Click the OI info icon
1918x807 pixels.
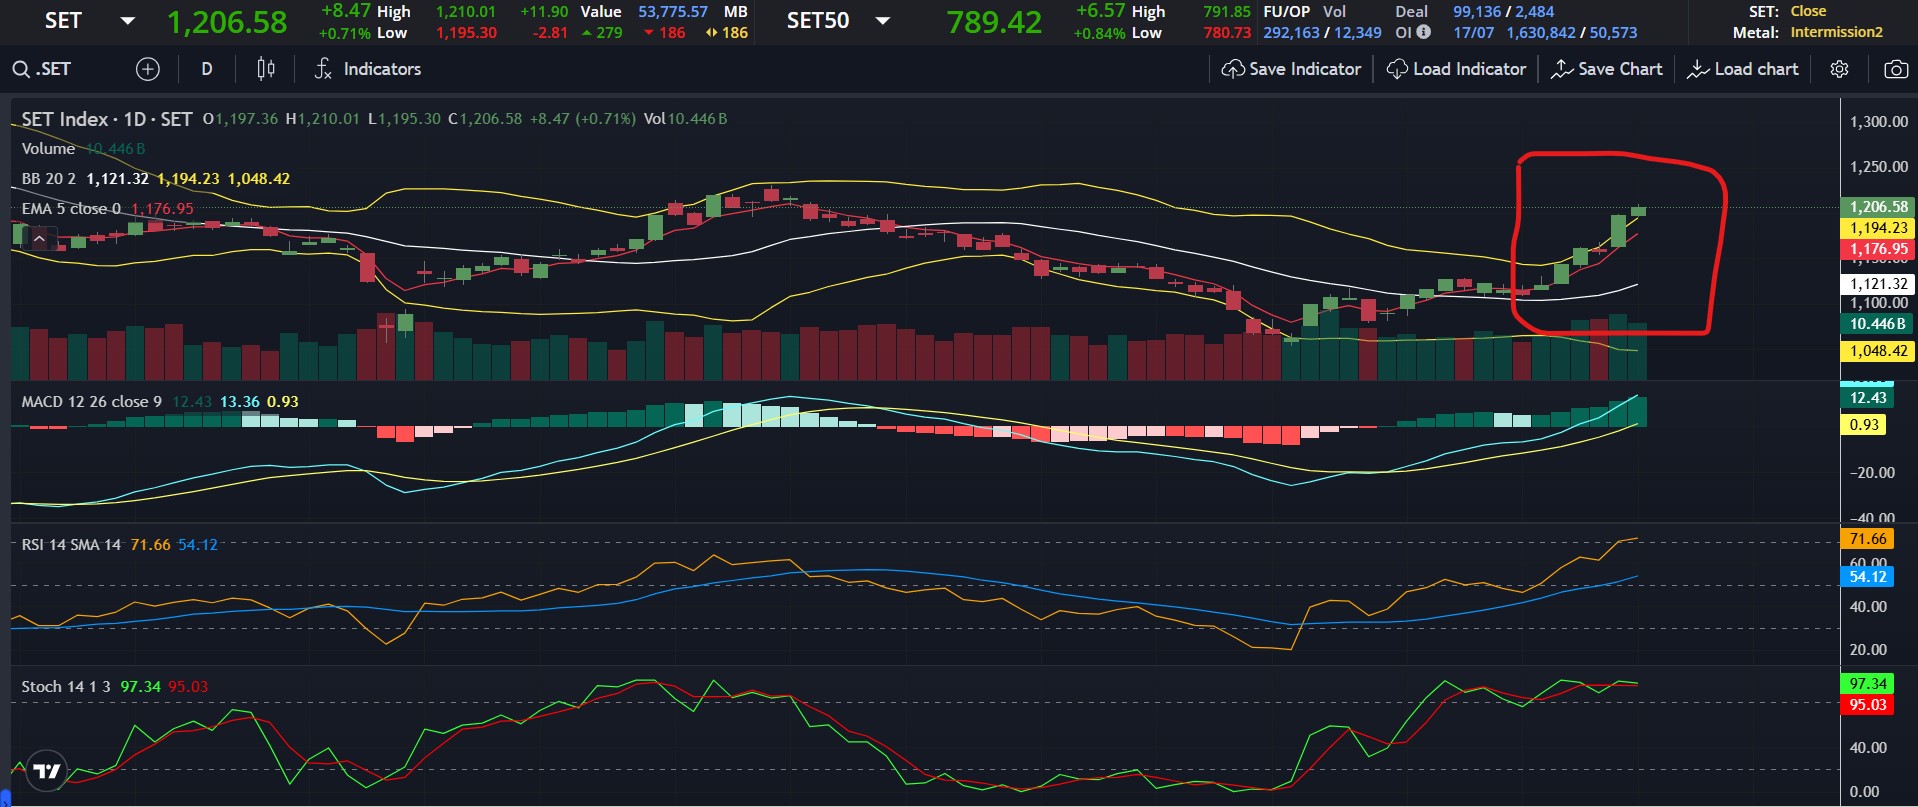click(x=1423, y=32)
